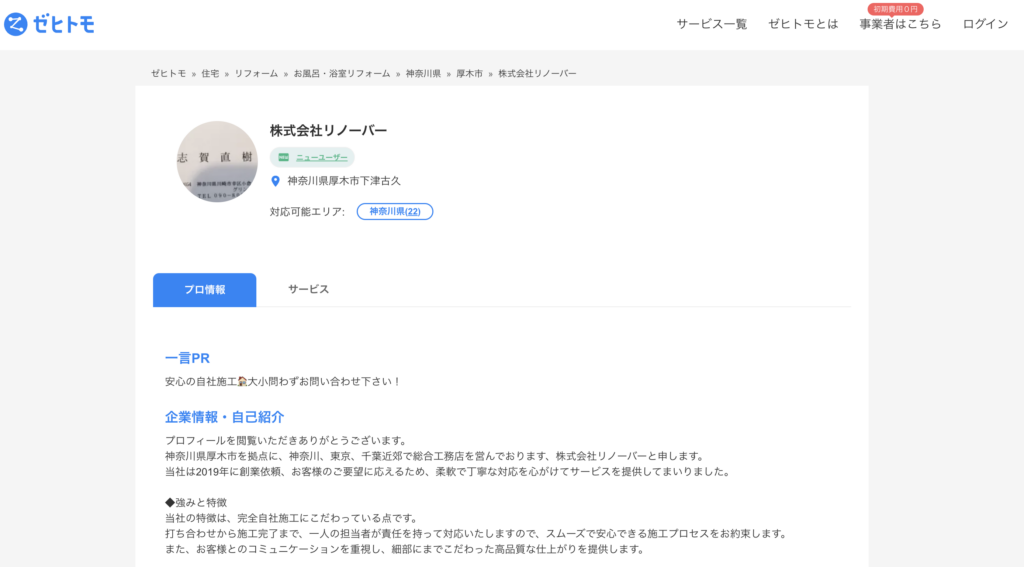Switch to the サービス tab
The image size is (1024, 567).
click(308, 289)
